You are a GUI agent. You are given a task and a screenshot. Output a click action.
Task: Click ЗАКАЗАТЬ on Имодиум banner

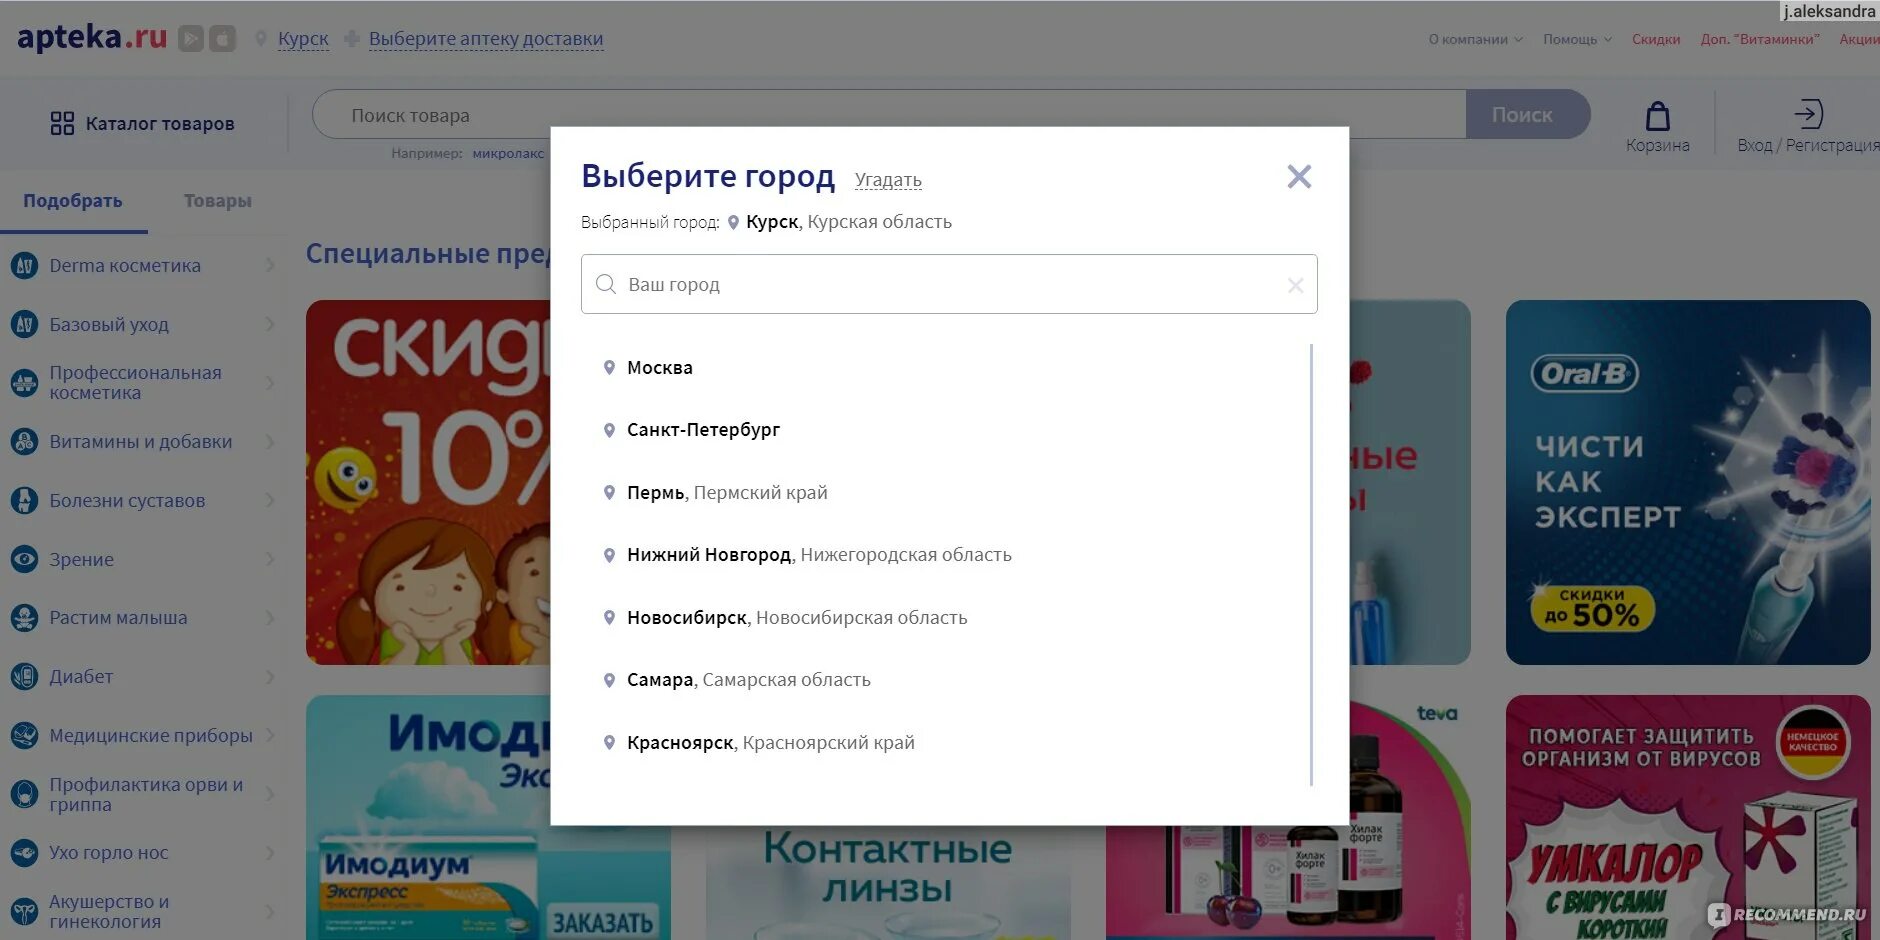pos(602,922)
